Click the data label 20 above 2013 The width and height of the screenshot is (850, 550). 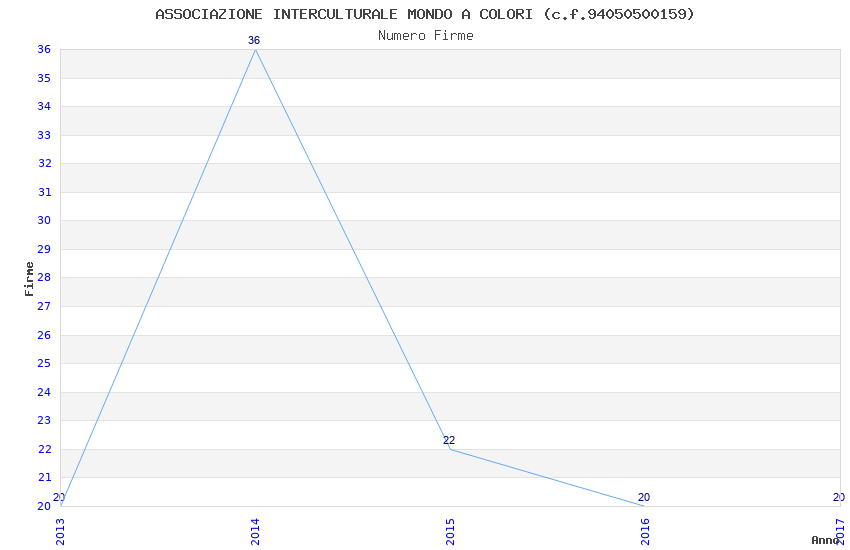(x=59, y=497)
